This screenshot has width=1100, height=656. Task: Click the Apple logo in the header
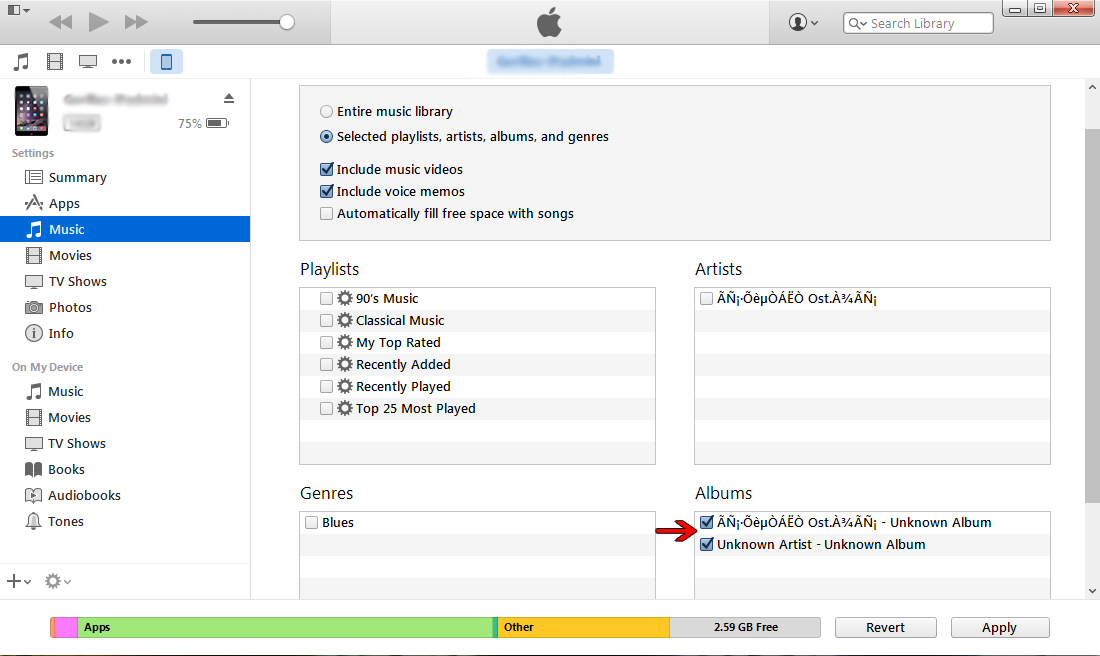click(x=549, y=22)
